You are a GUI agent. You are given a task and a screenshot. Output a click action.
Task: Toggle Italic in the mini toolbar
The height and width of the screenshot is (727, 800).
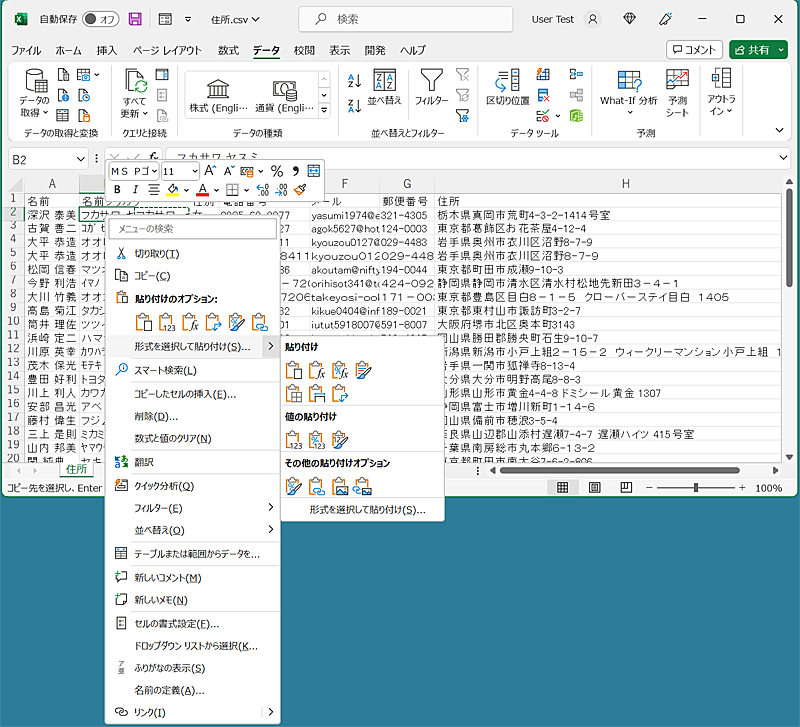pos(135,190)
